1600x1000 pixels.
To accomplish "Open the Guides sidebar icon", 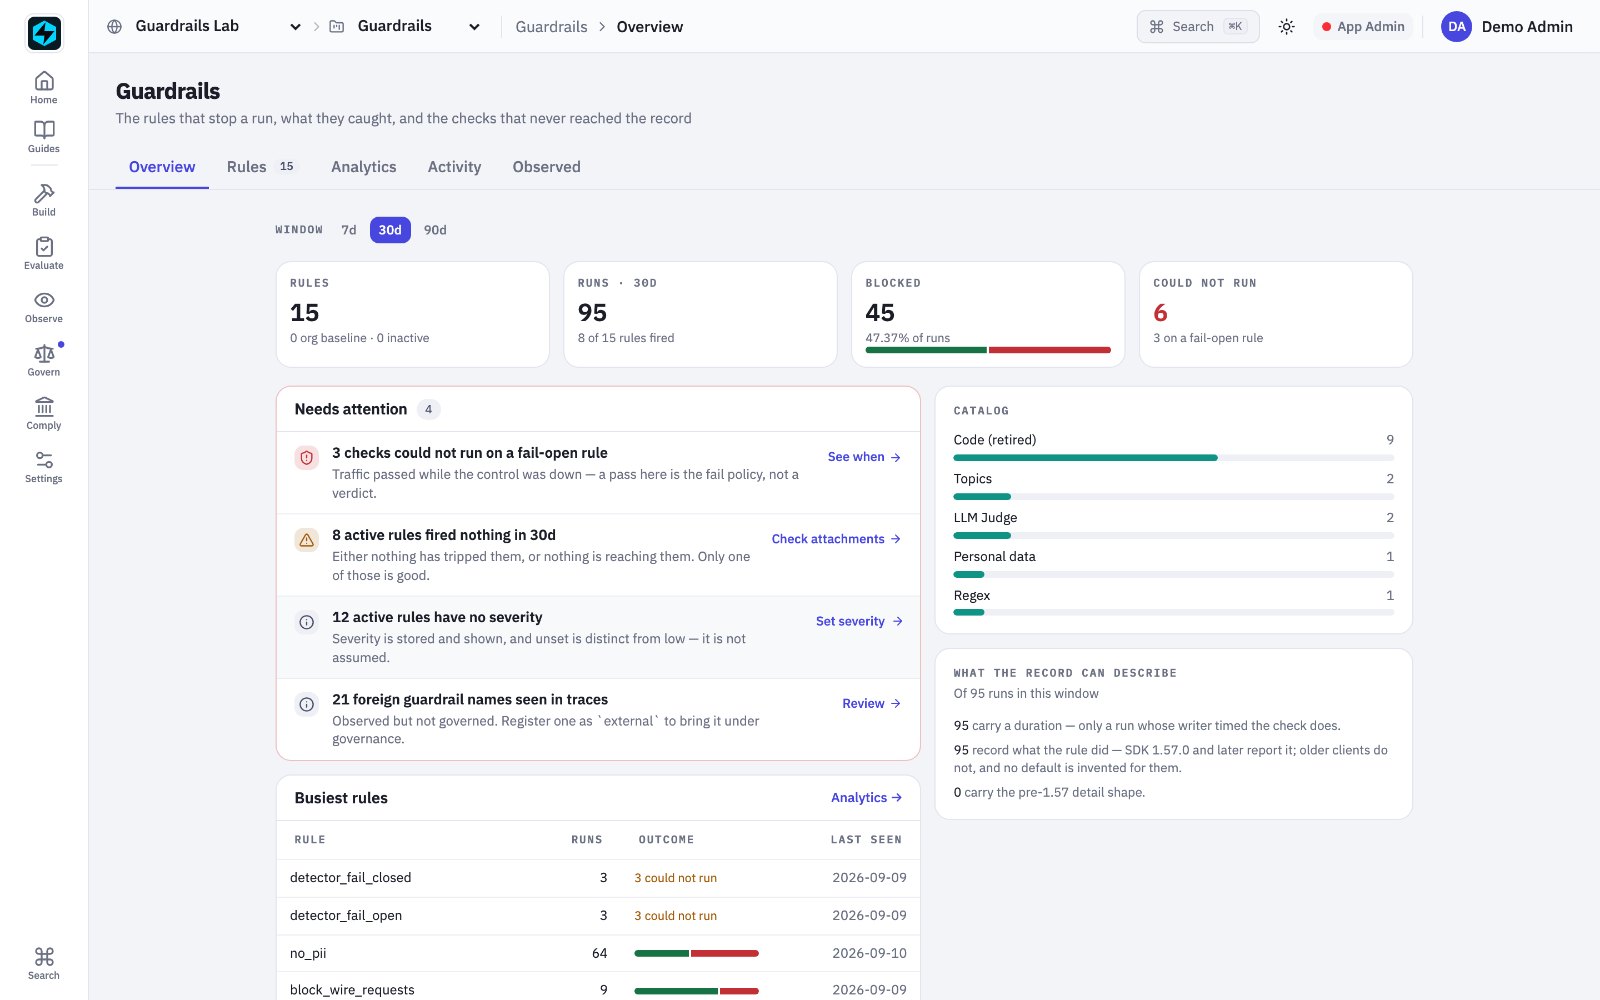I will (44, 137).
